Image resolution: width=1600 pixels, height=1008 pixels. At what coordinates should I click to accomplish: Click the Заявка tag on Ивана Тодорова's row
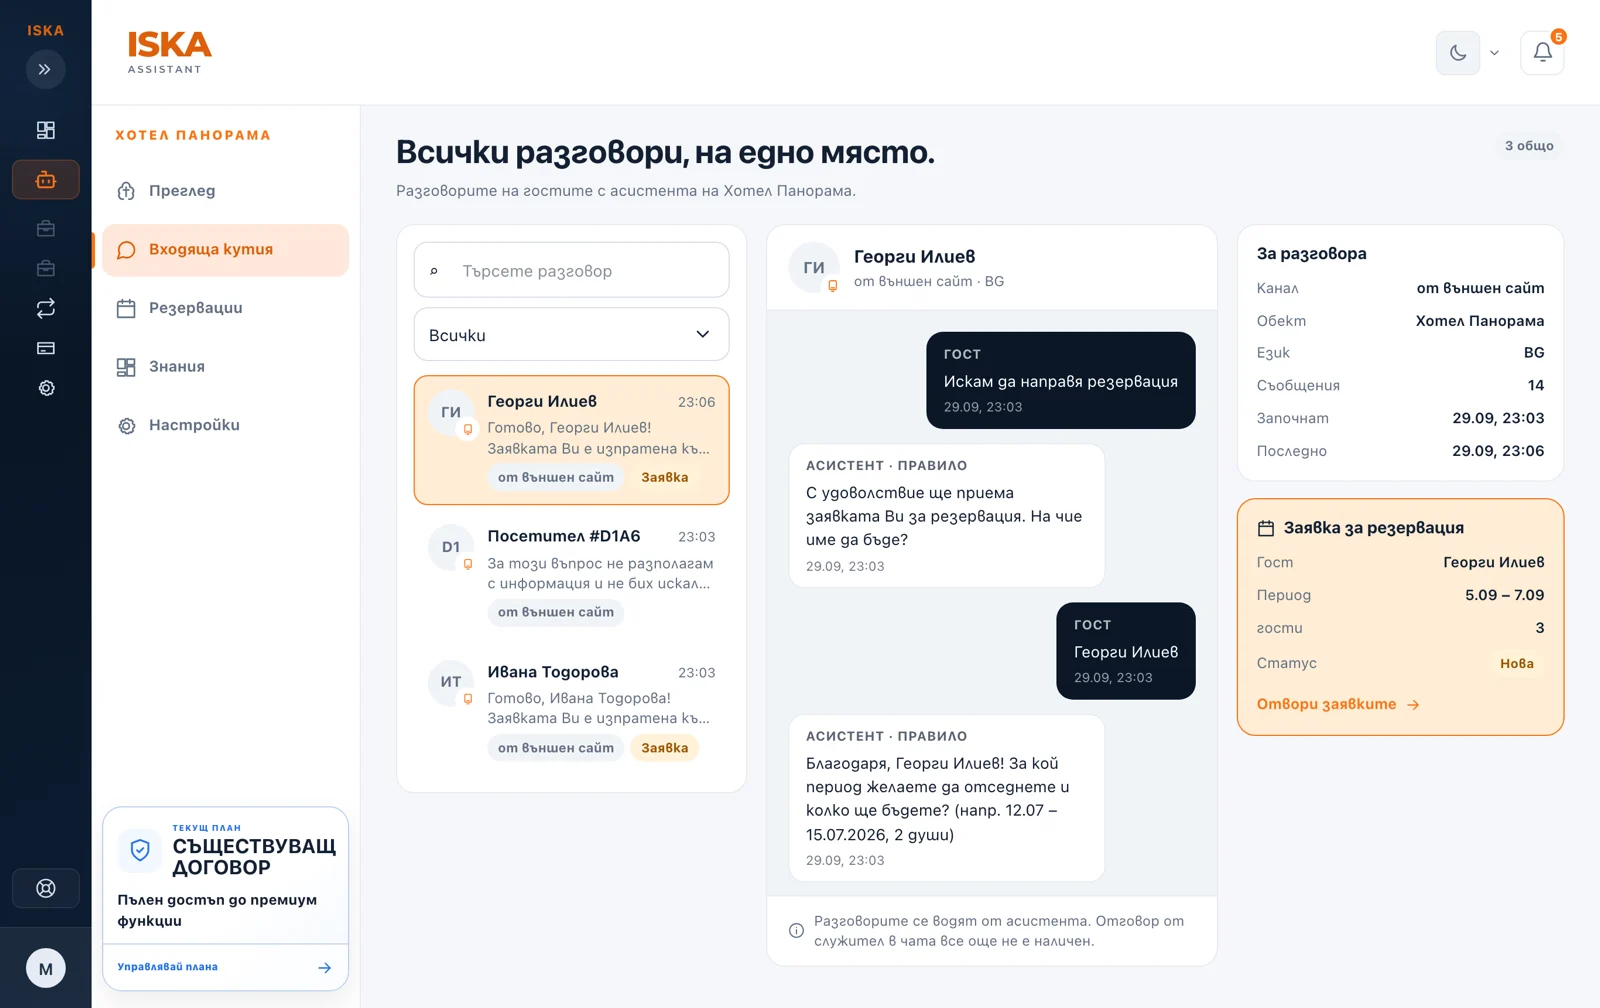click(x=664, y=748)
